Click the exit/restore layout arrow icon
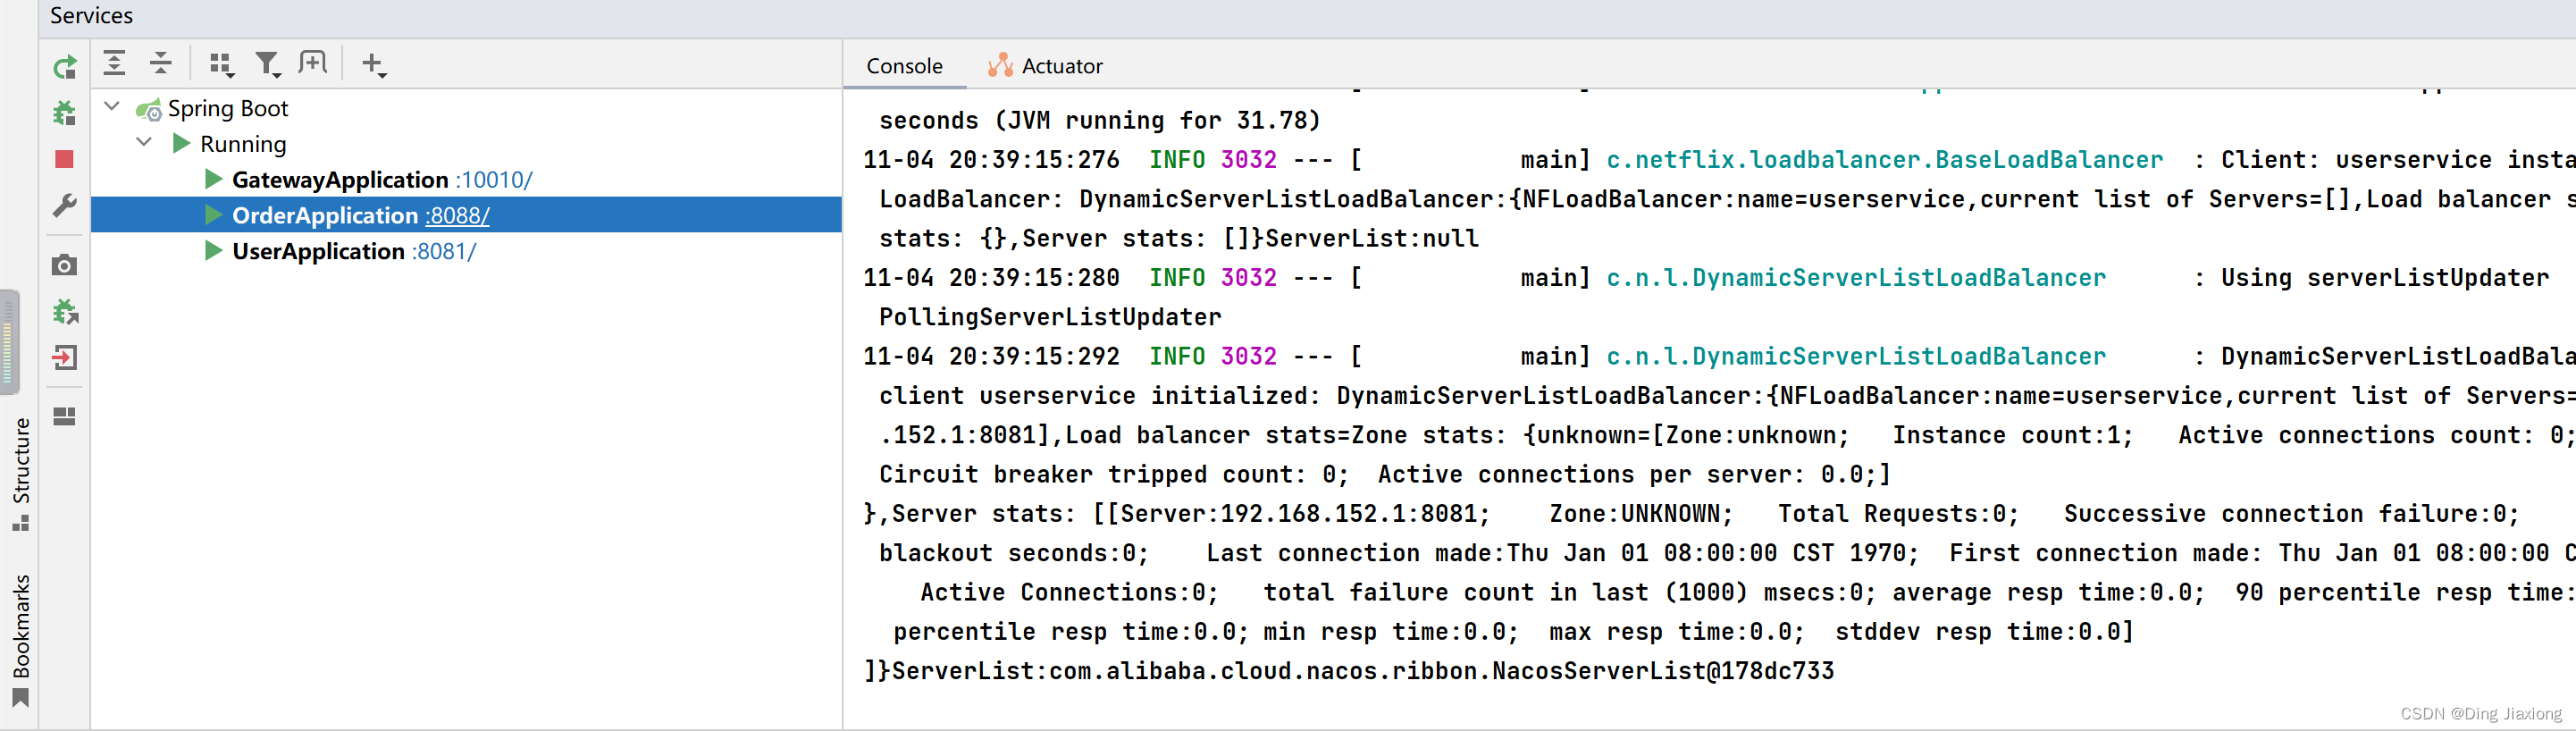 pos(65,357)
